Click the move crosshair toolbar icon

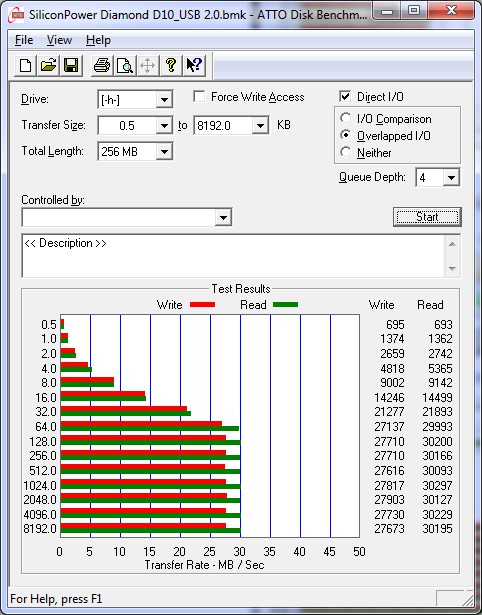pyautogui.click(x=147, y=66)
